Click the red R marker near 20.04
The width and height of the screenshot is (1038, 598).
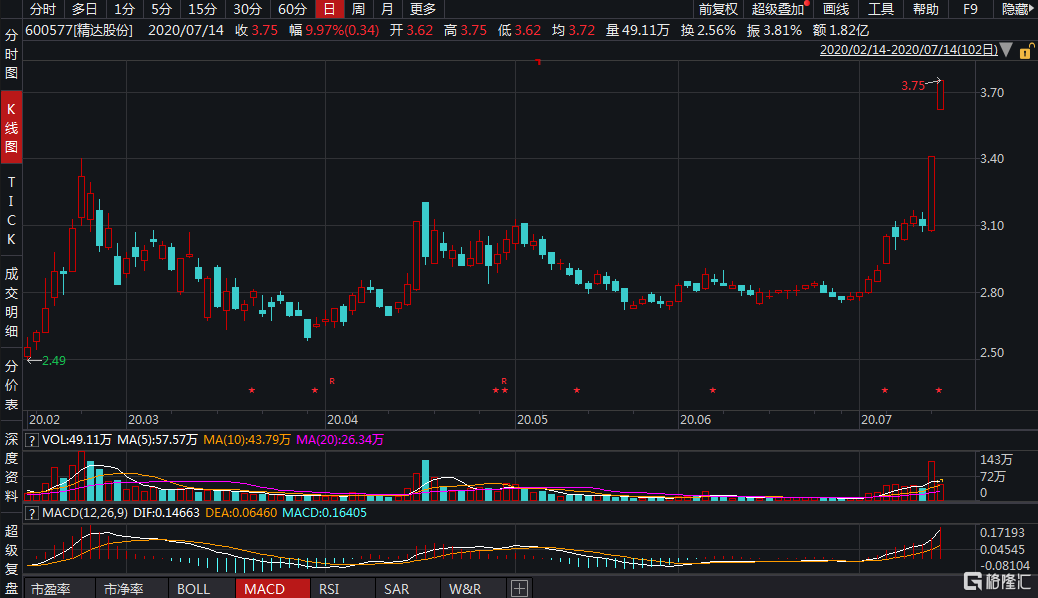[x=331, y=381]
